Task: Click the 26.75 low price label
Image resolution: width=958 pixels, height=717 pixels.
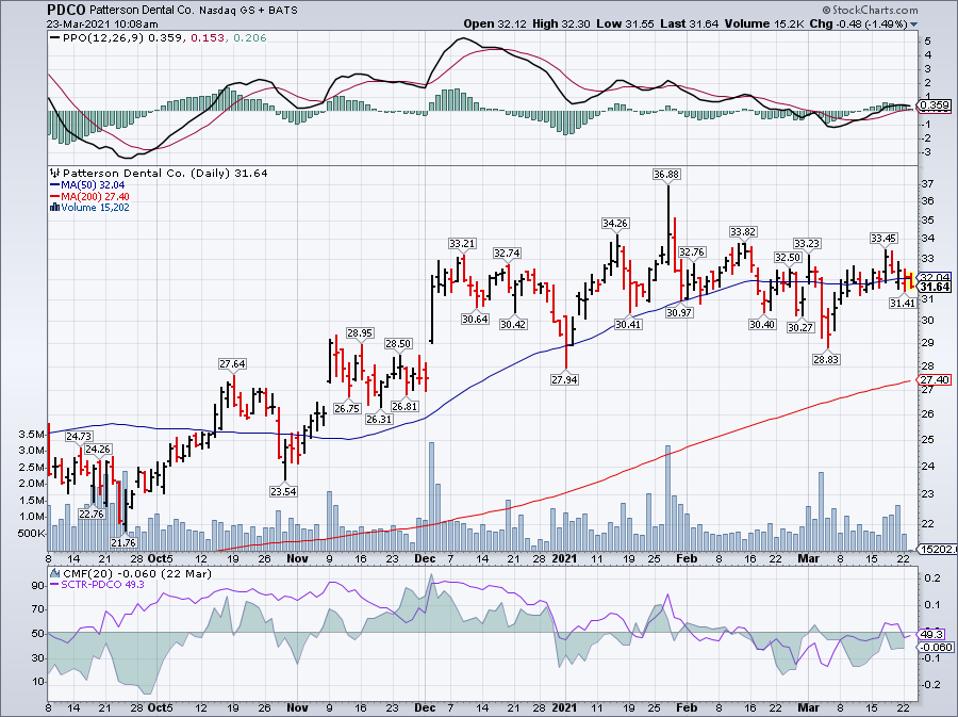Action: 347,409
